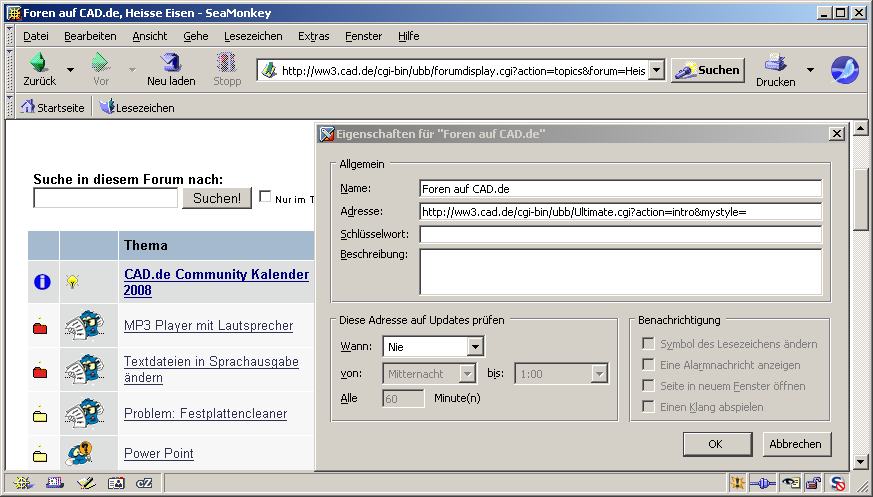Enable Seite in neuem Fenster öffnen

[648, 386]
